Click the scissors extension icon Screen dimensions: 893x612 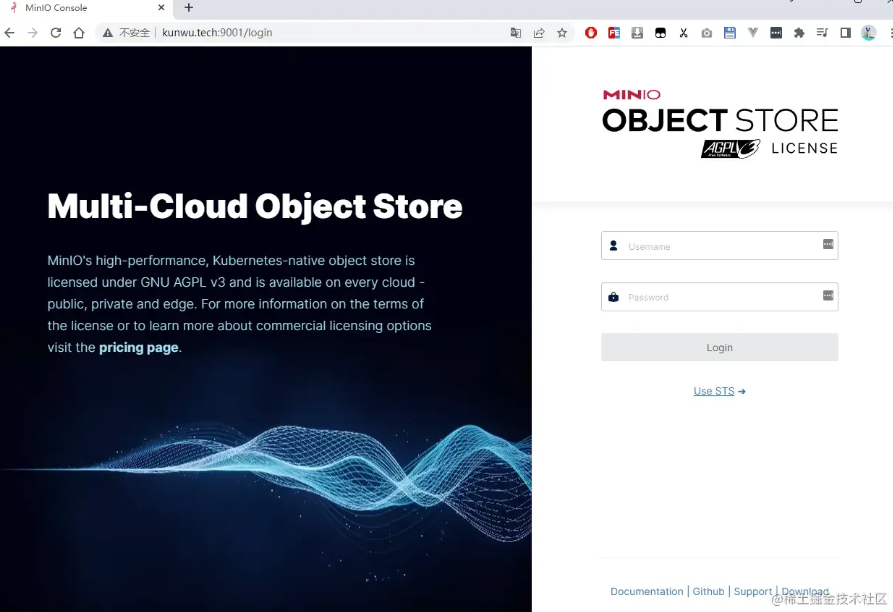(x=684, y=33)
